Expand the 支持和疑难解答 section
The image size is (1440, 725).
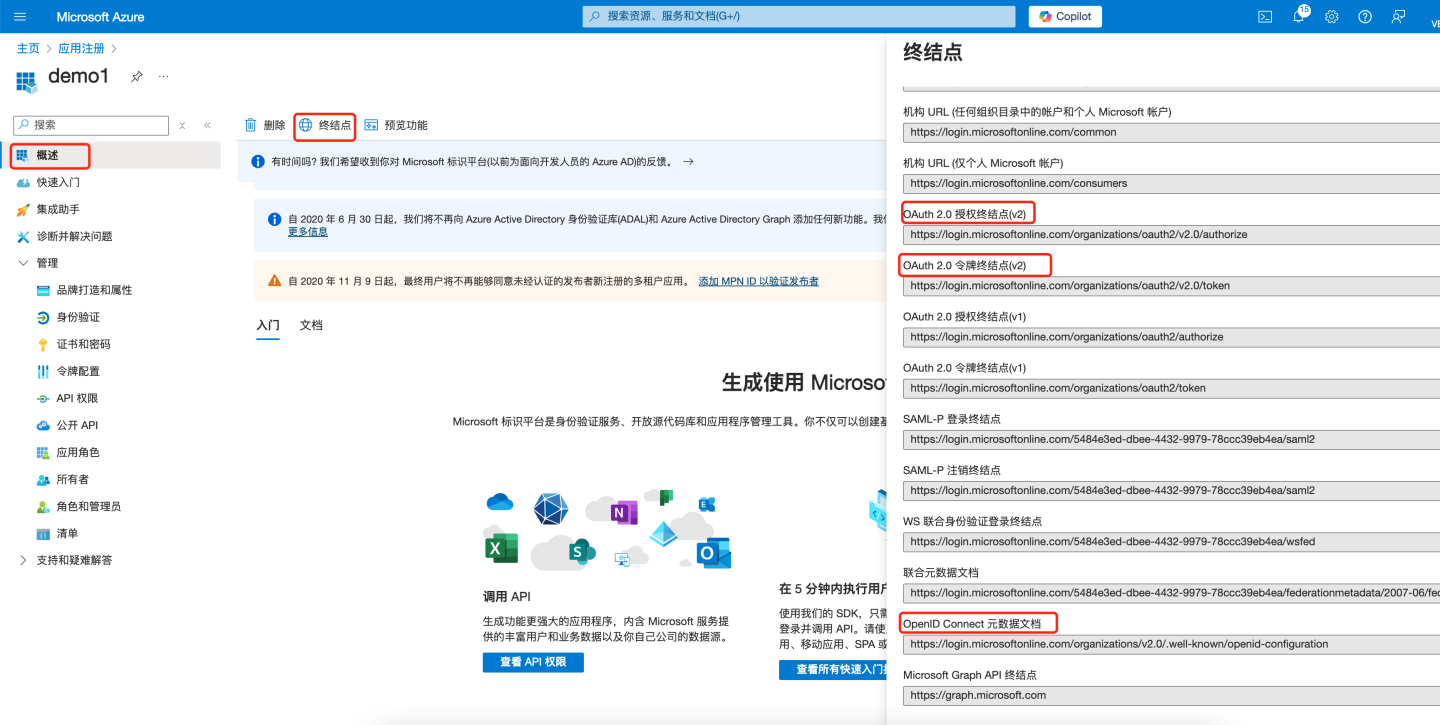pyautogui.click(x=24, y=560)
